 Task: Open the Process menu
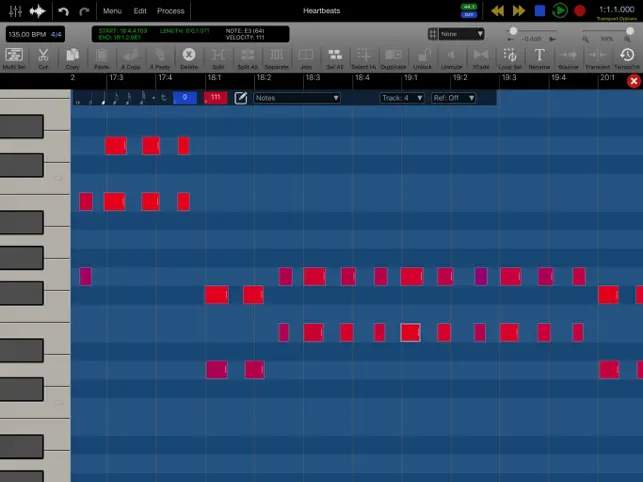pos(171,11)
